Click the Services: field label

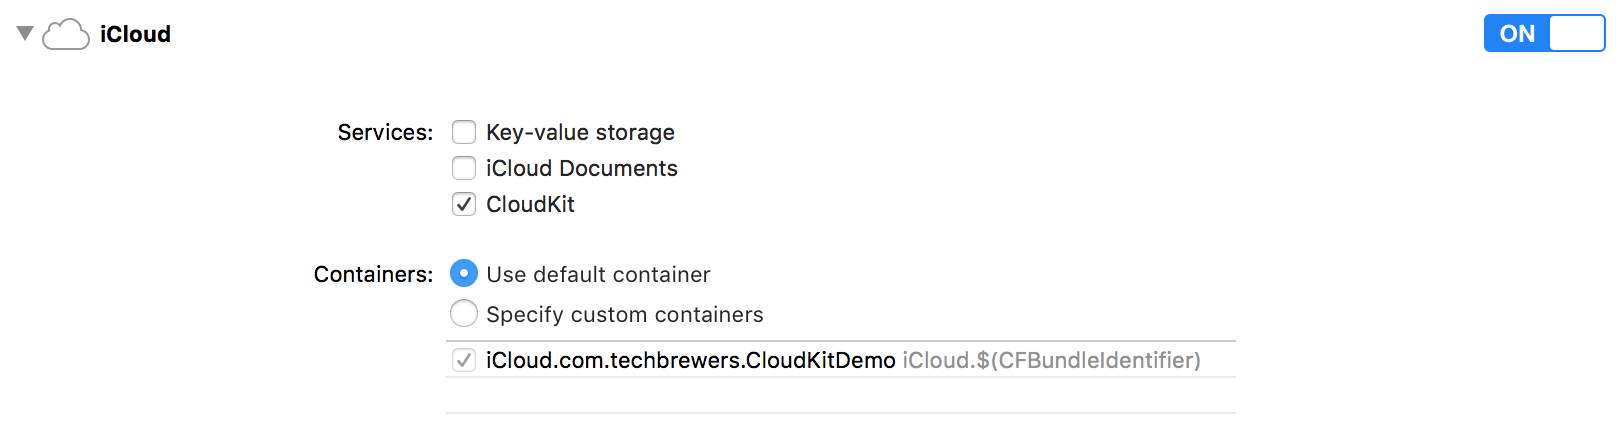pos(385,132)
